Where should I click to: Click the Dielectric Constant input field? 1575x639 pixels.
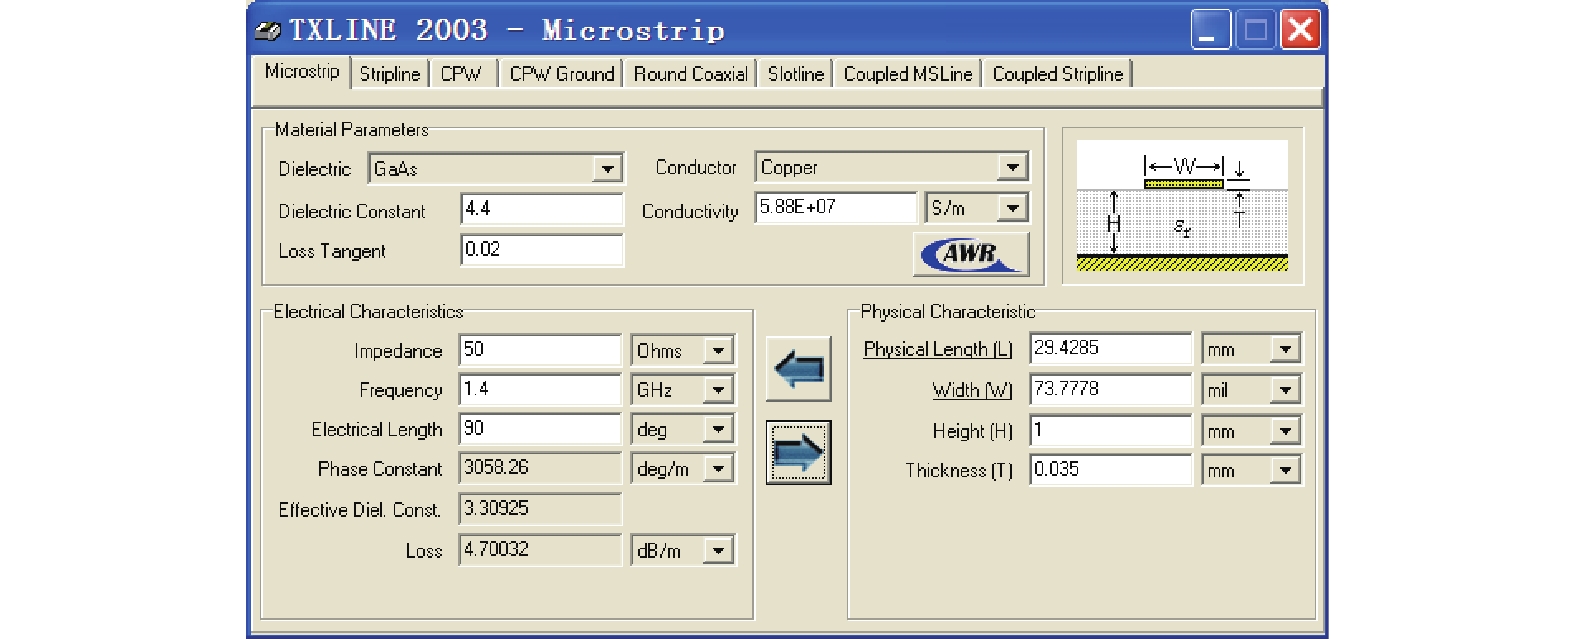click(x=541, y=209)
